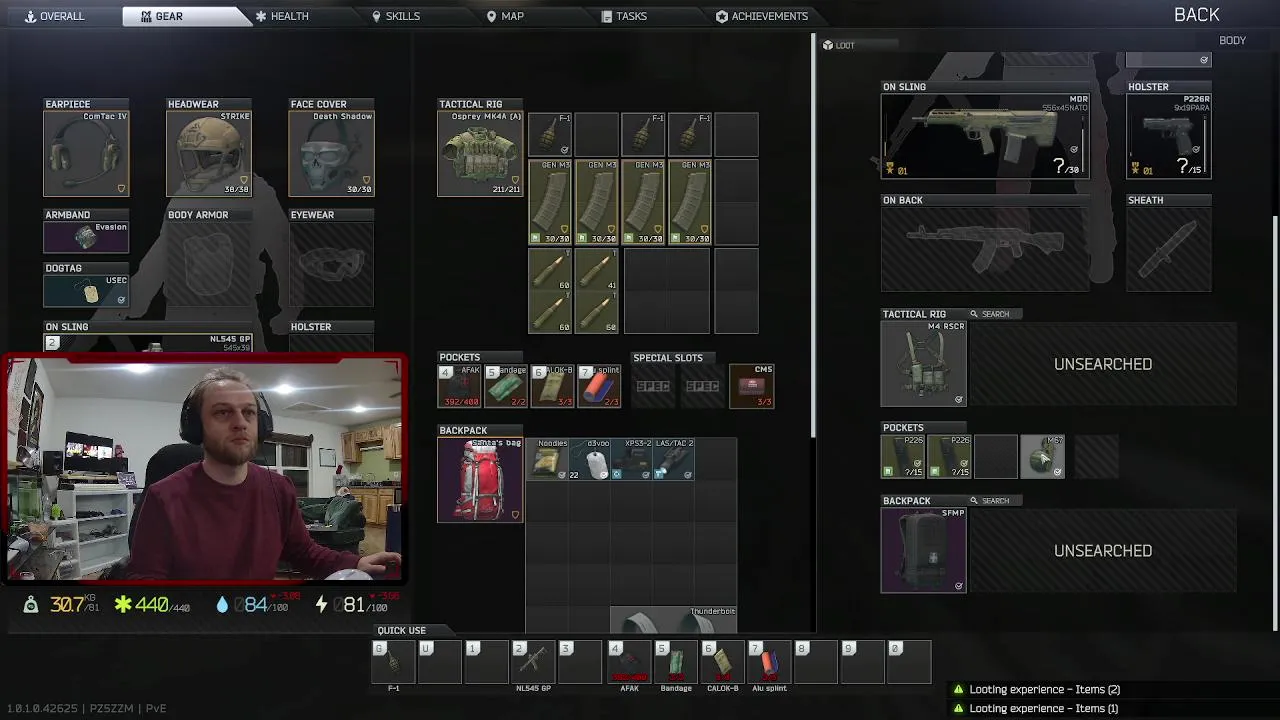Viewport: 1280px width, 720px height.
Task: Select the Evasion armband
Action: tap(86, 237)
